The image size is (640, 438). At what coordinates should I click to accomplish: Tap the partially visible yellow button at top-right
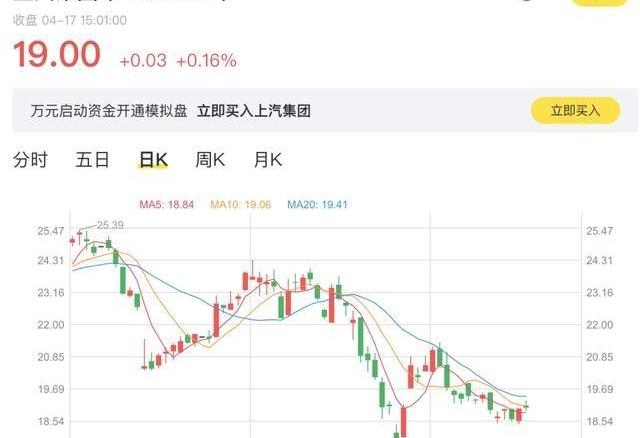(x=599, y=2)
